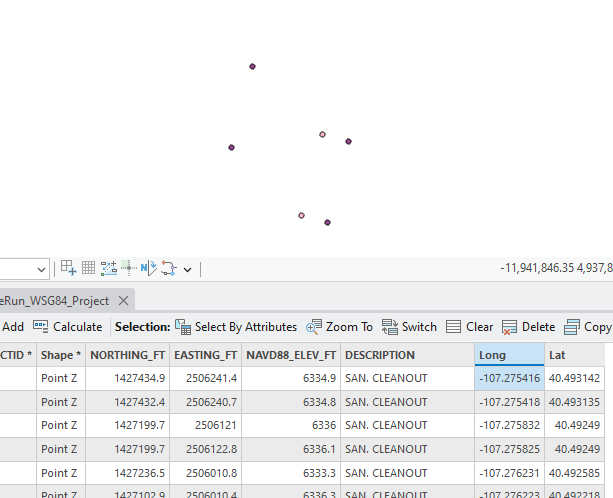Click the northing cell 1427236.5
The width and height of the screenshot is (613, 498).
(127, 473)
